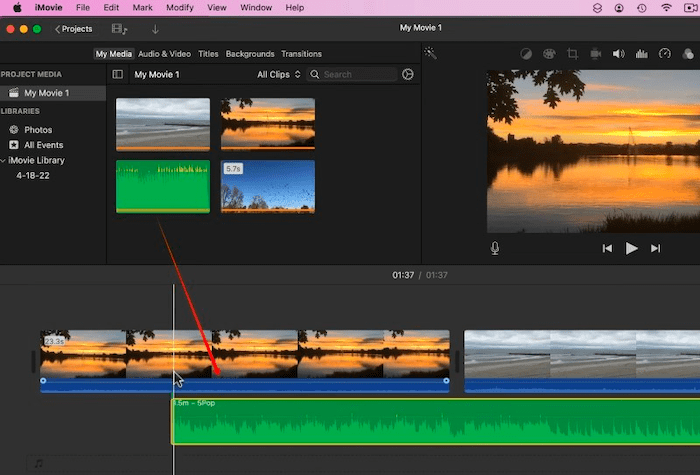Select My Movie 1 in Project Media
This screenshot has width=700, height=475.
tap(53, 93)
